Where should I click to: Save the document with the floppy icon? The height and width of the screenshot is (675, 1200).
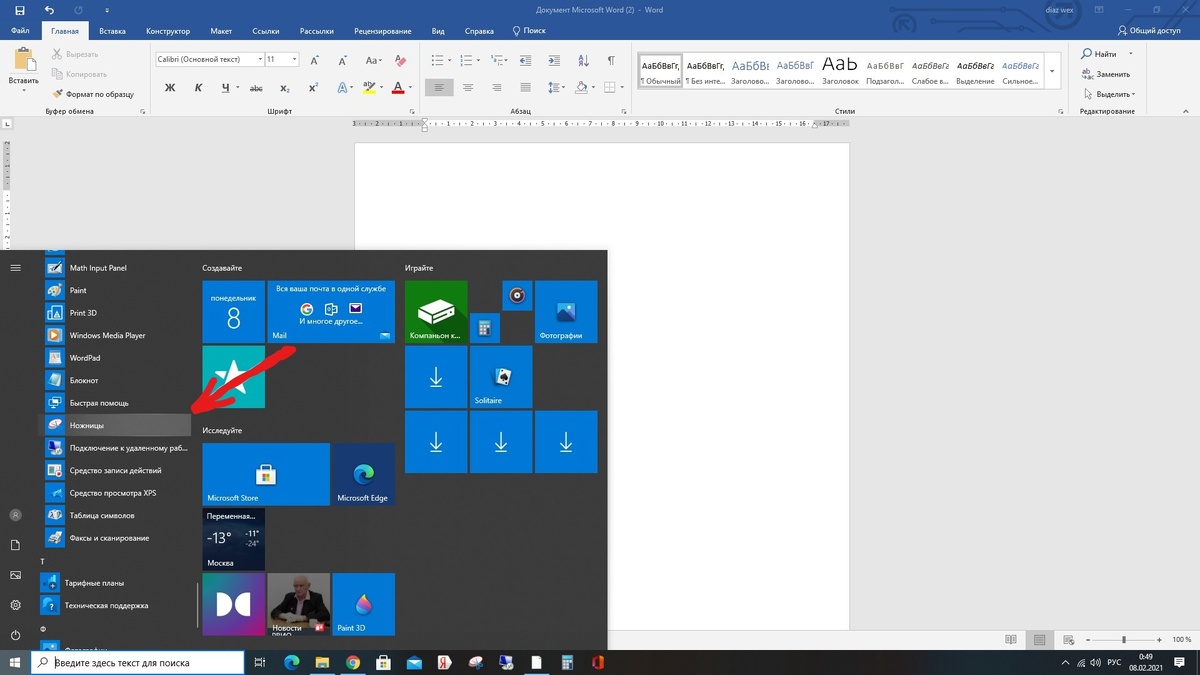(x=20, y=10)
